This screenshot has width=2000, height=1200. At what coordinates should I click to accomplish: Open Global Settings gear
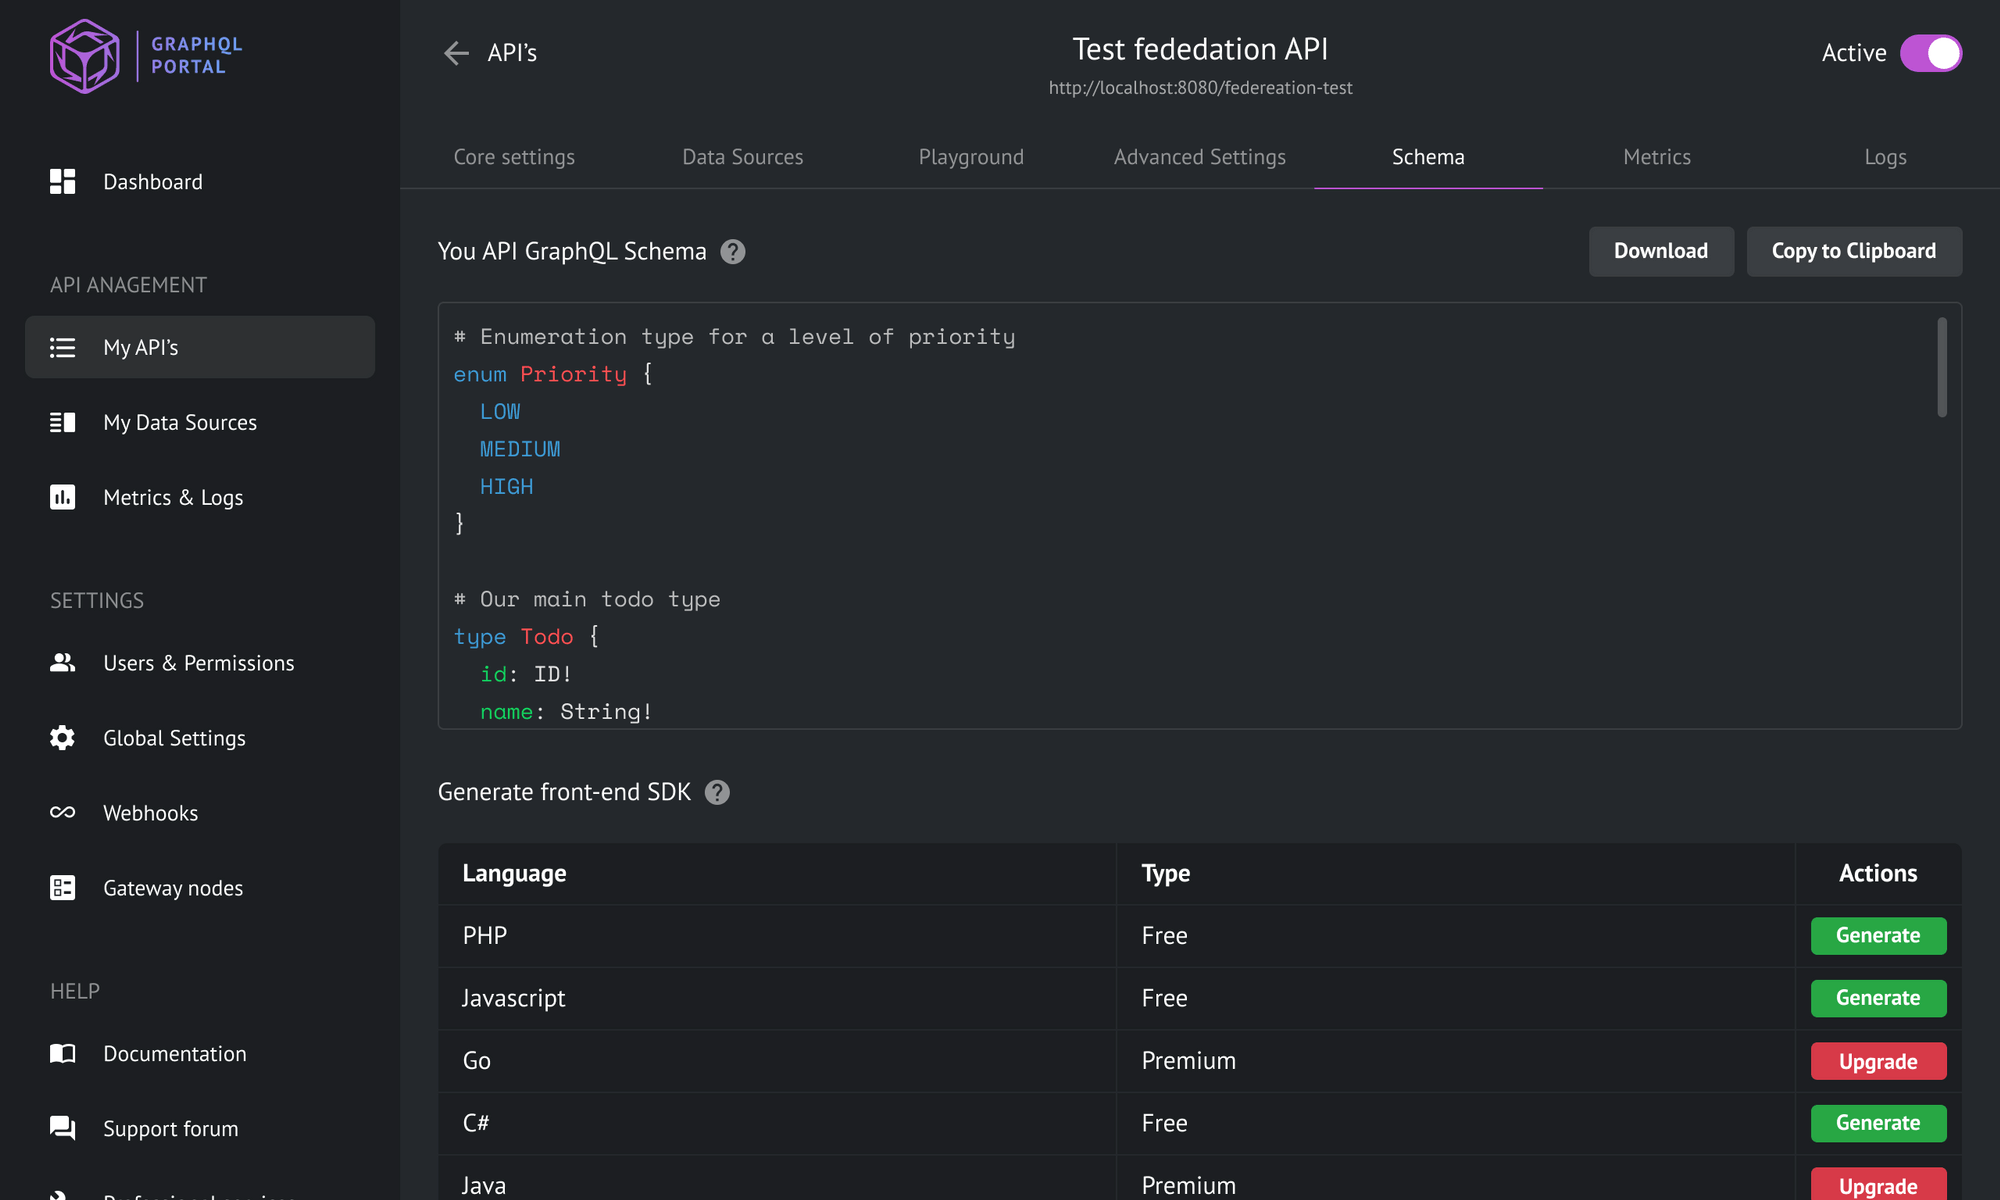[174, 738]
